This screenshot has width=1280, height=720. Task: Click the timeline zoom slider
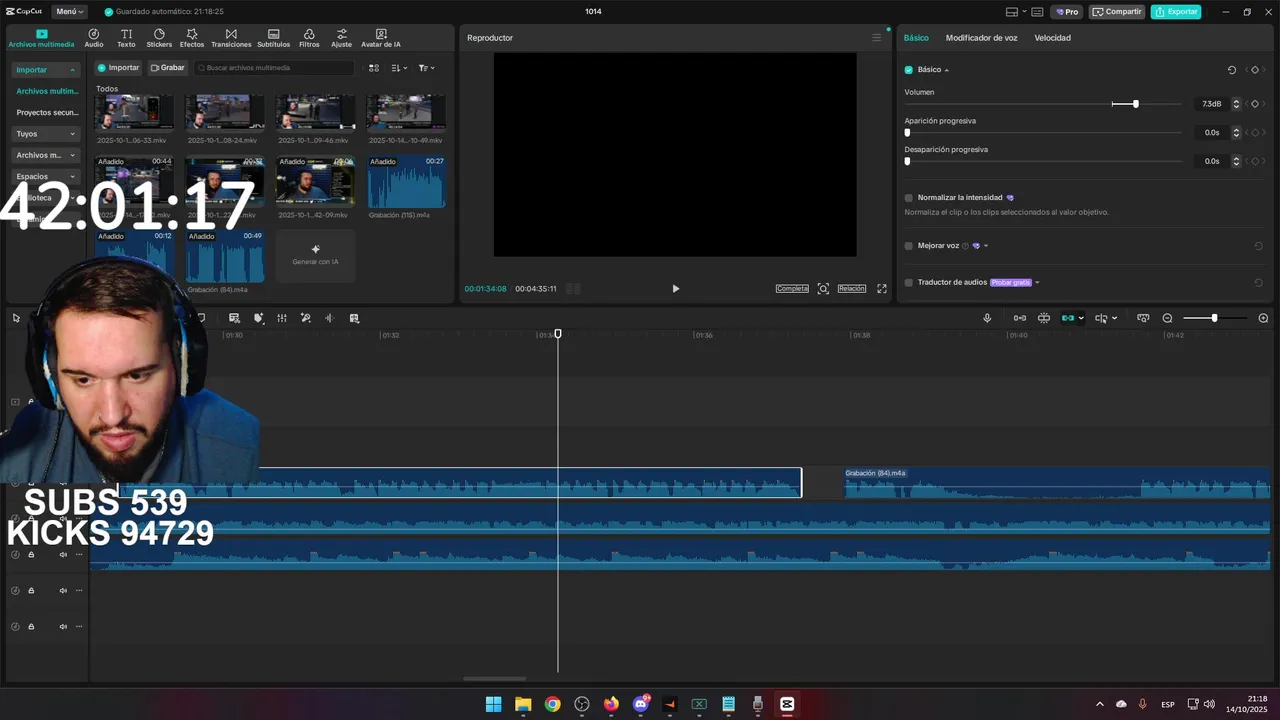[1214, 318]
